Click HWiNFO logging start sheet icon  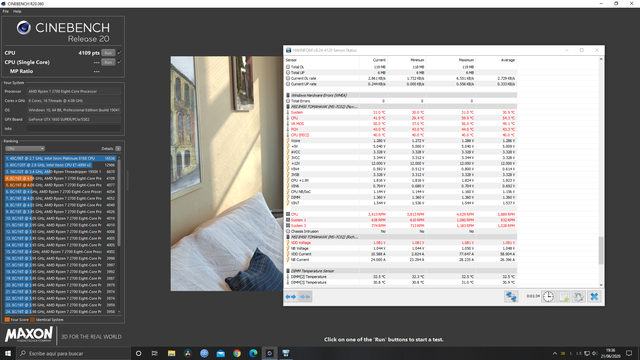pyautogui.click(x=564, y=296)
